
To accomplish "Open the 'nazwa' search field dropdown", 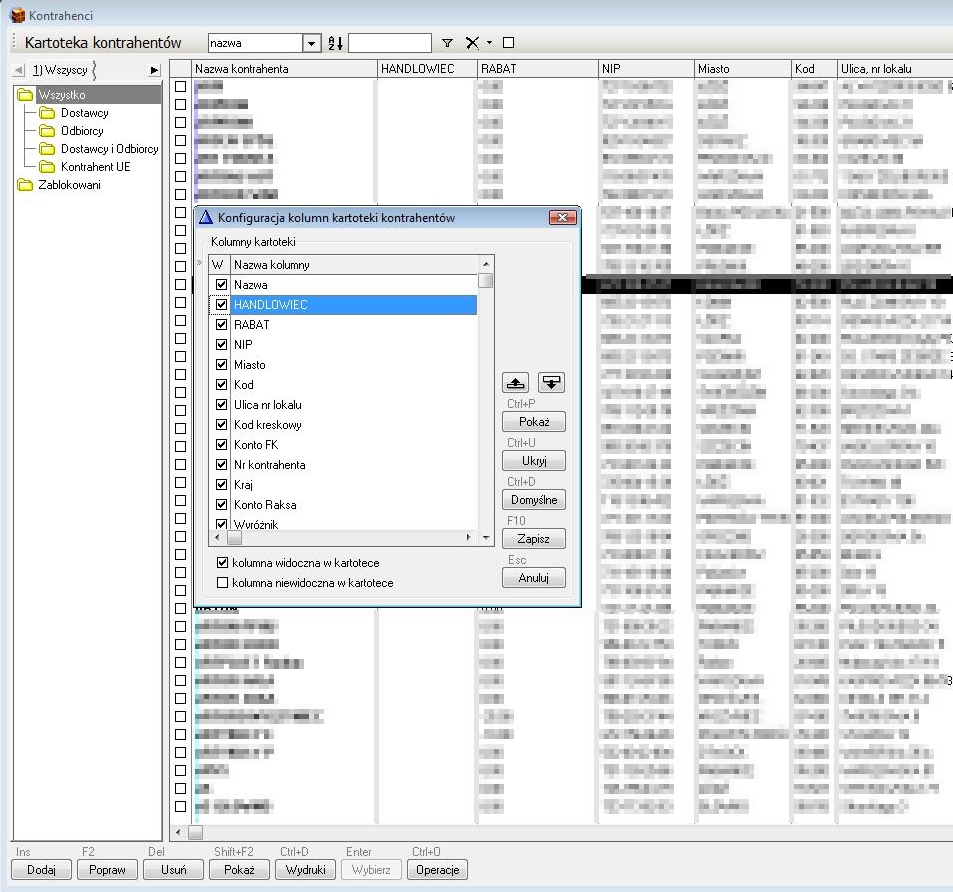I will [x=311, y=43].
